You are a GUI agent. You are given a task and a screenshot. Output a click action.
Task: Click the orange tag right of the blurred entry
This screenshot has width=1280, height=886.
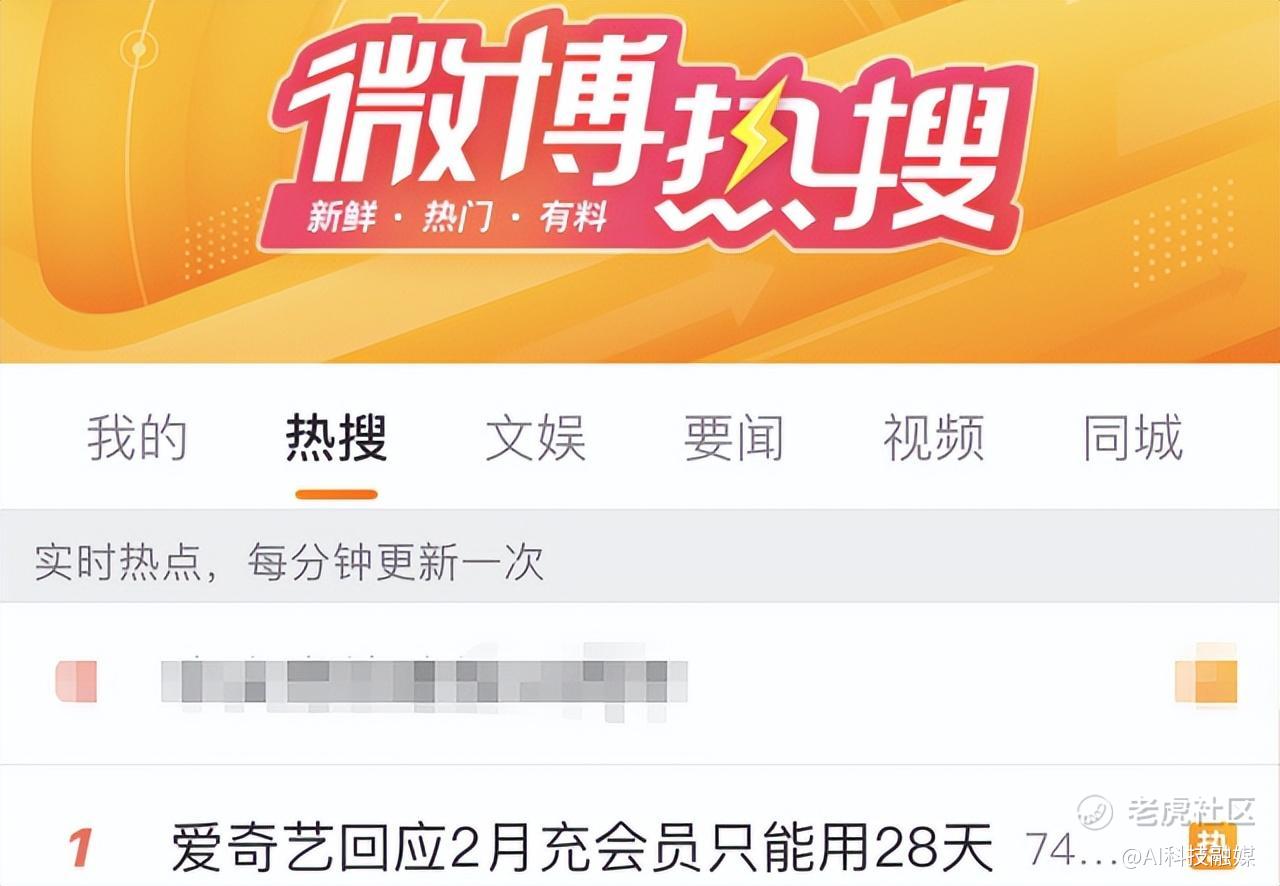click(1206, 682)
